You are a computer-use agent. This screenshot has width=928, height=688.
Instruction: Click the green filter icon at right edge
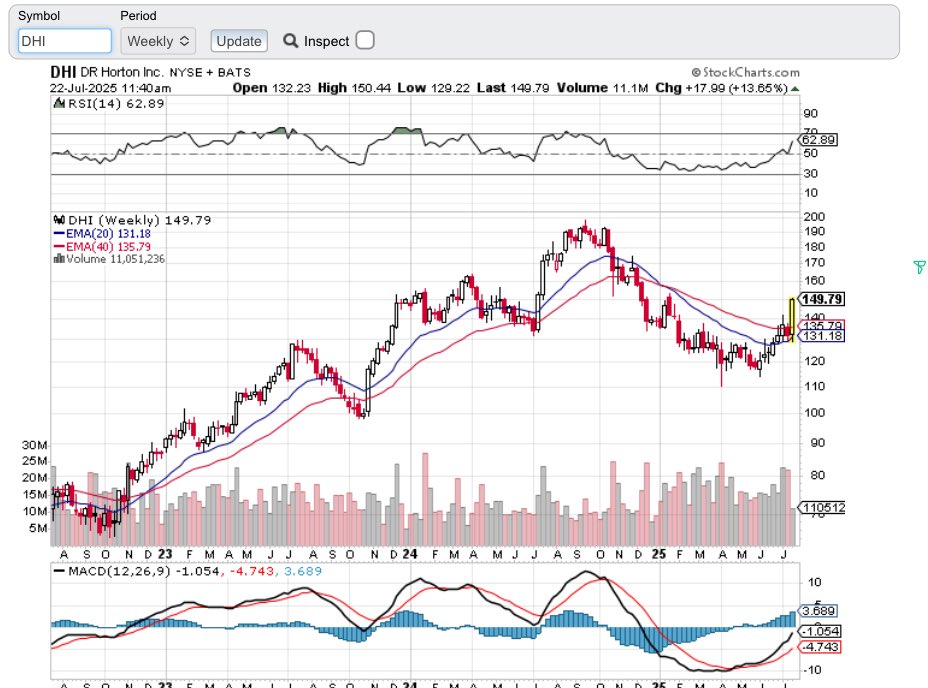point(919,267)
